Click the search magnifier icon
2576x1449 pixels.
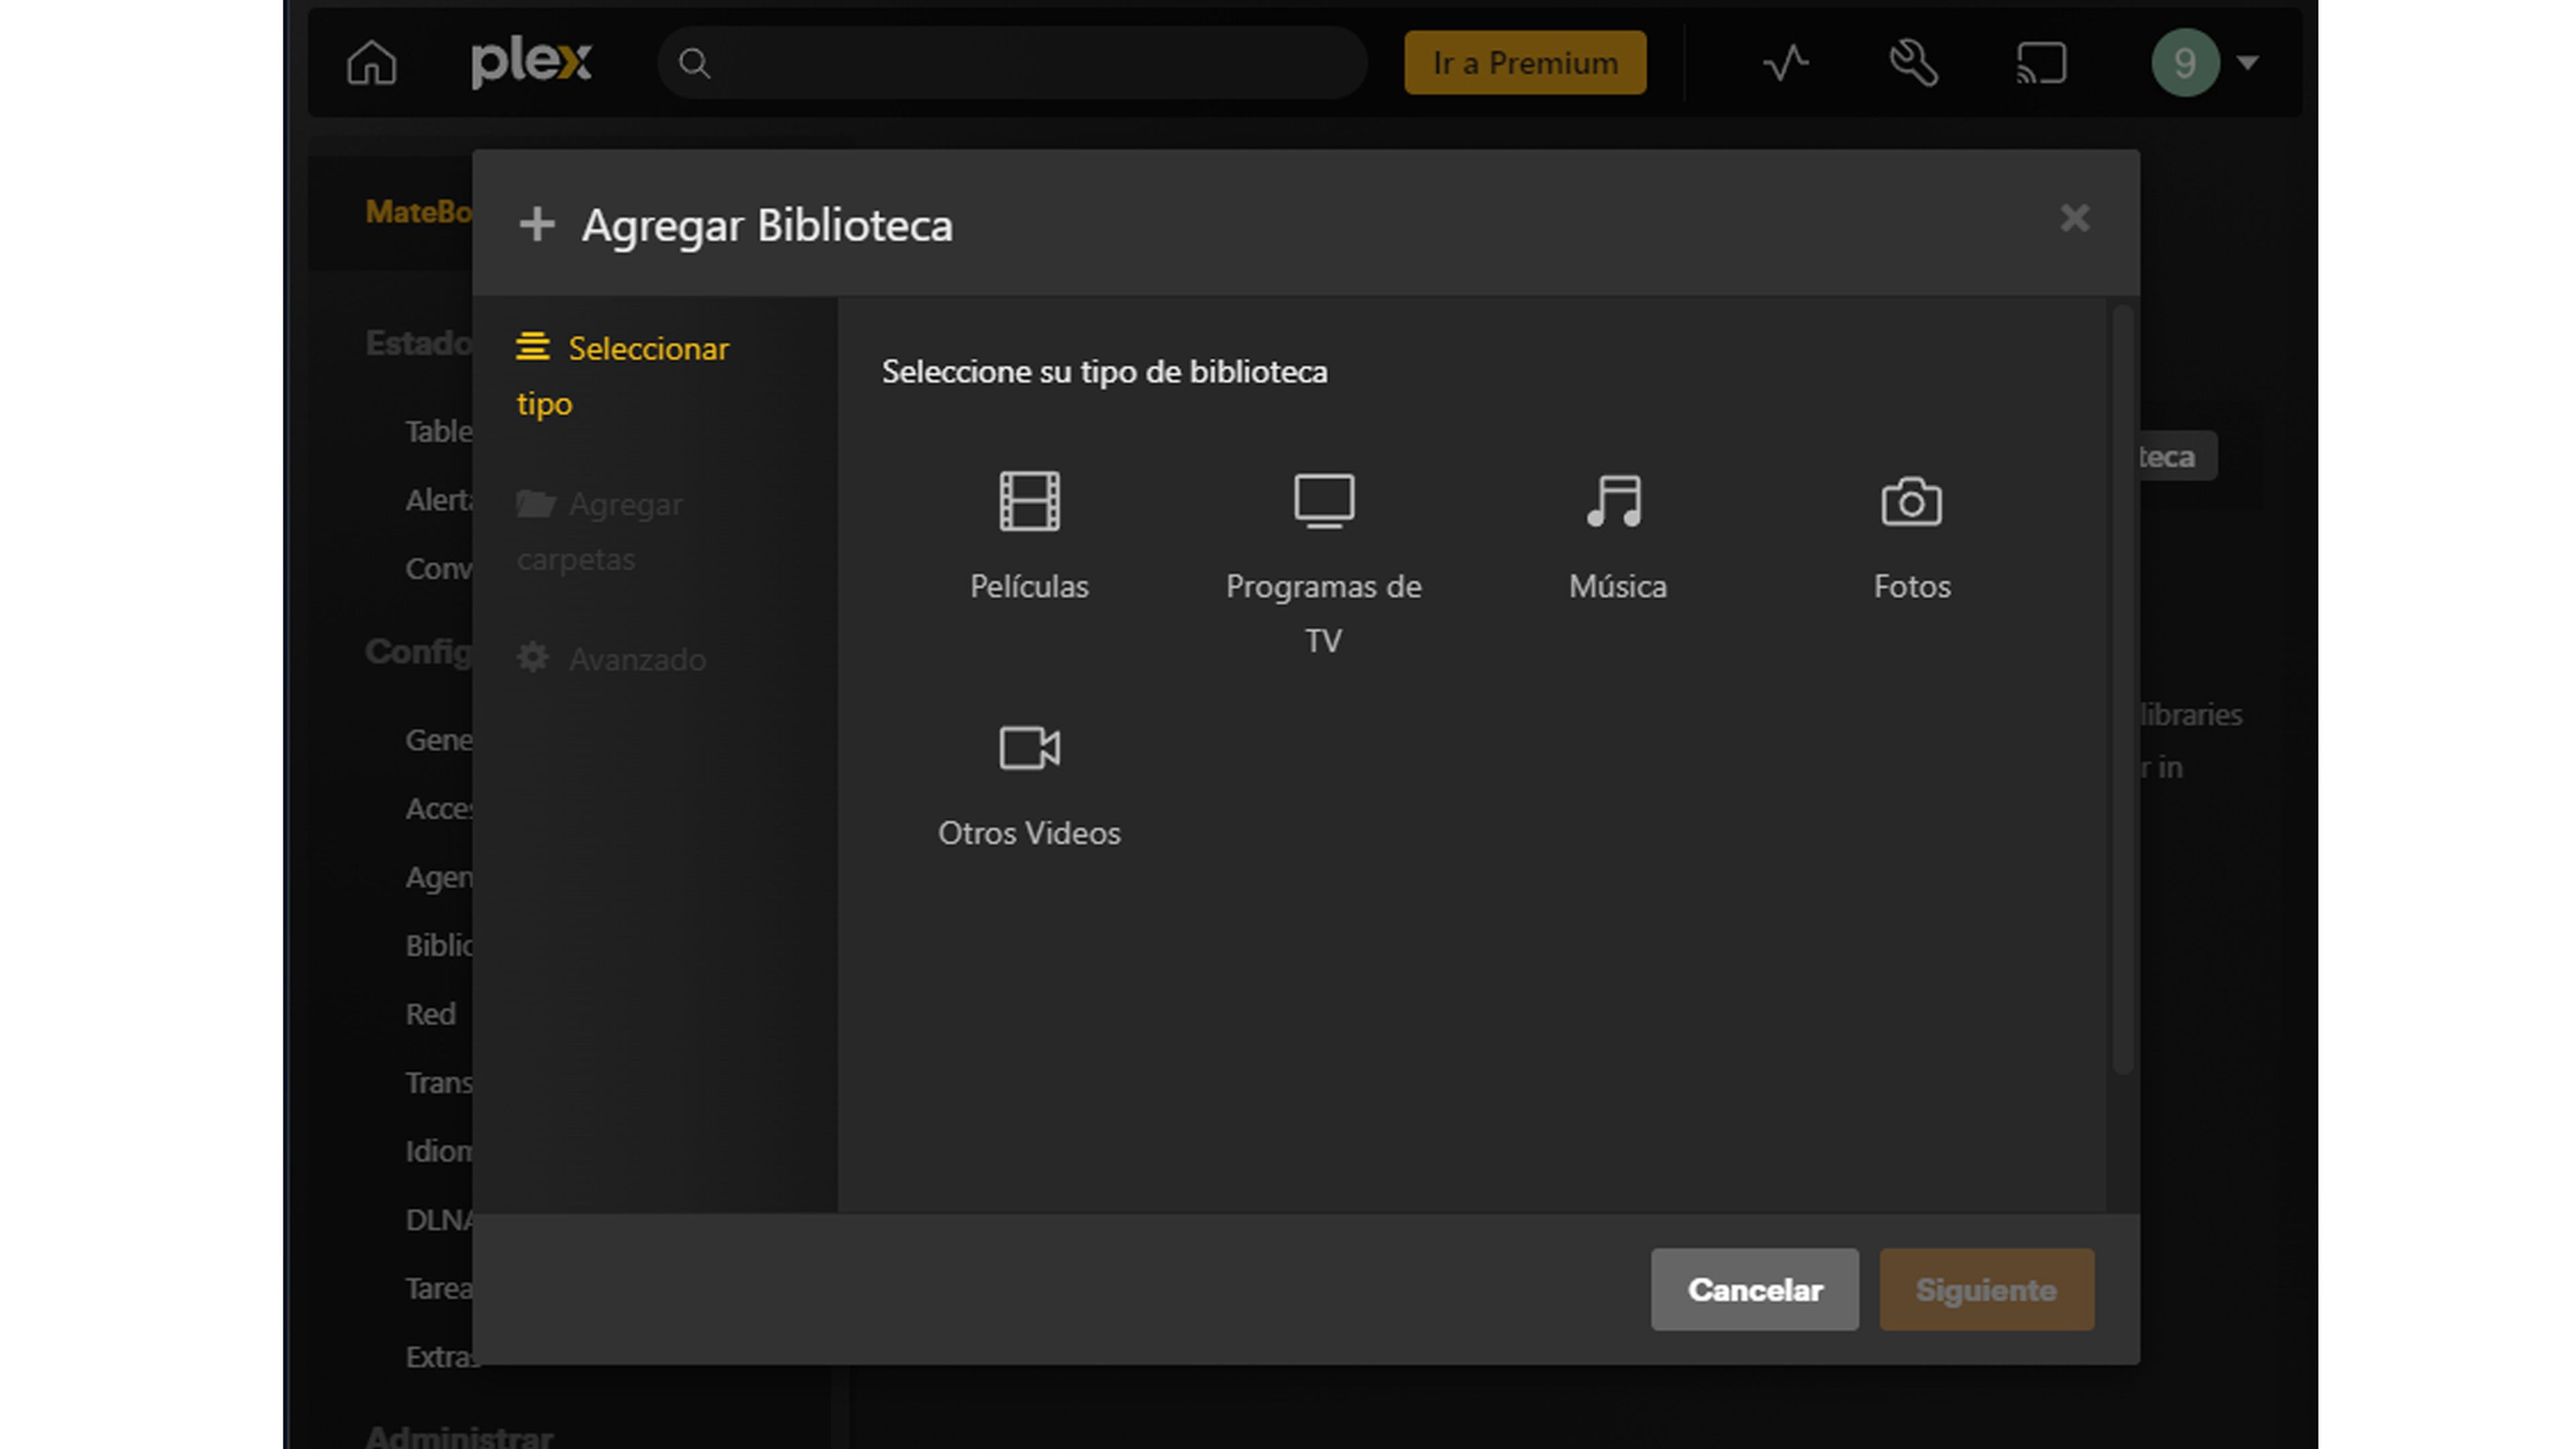694,64
